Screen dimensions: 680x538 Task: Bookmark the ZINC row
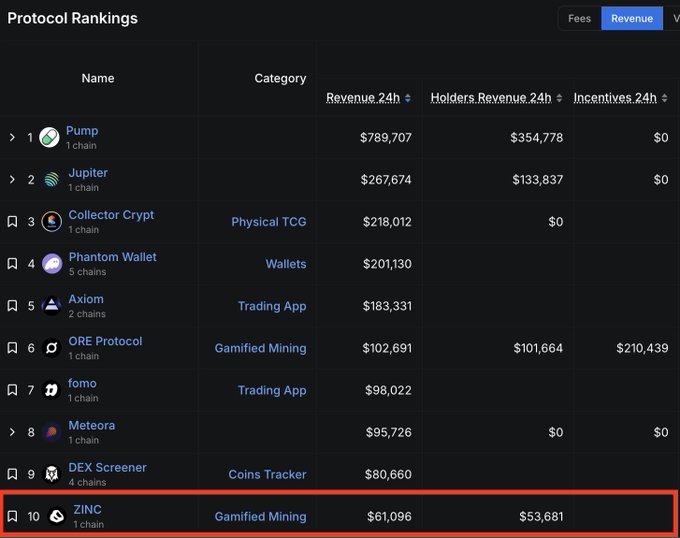pos(12,516)
